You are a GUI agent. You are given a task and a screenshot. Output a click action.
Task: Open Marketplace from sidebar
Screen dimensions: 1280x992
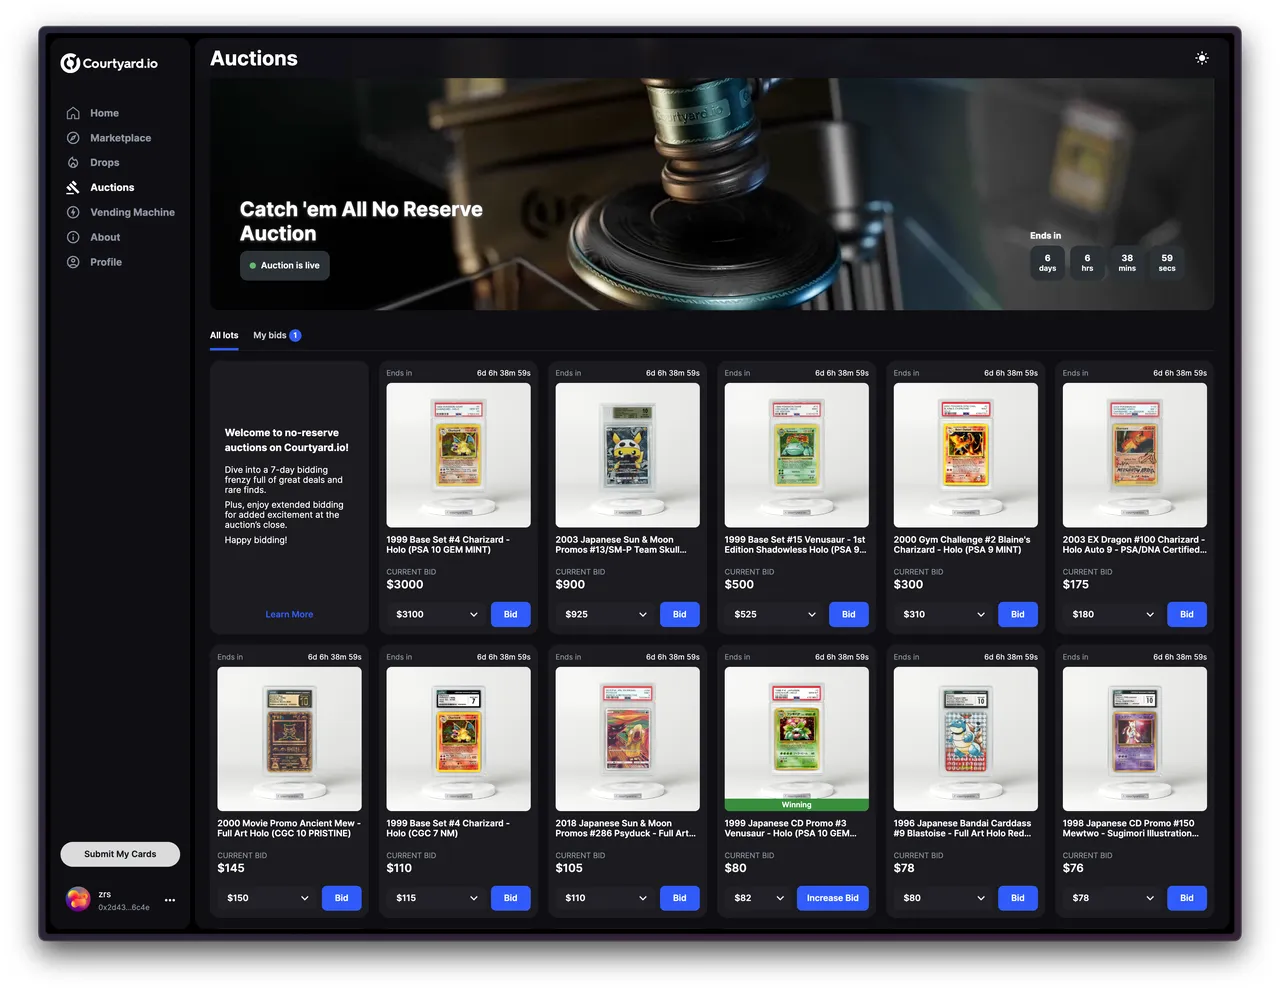click(x=120, y=138)
